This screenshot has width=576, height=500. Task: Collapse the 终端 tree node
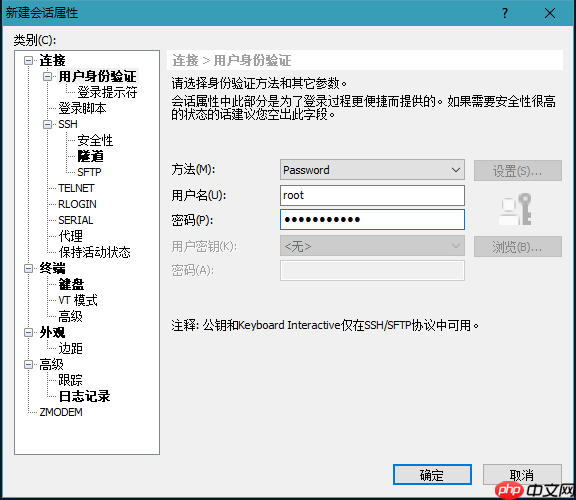click(x=28, y=268)
